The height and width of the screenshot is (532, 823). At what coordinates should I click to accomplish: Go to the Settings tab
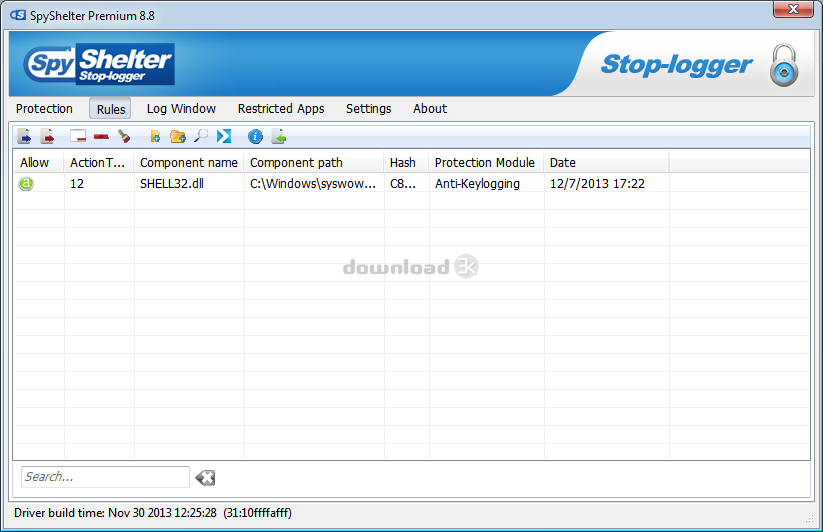click(x=368, y=109)
